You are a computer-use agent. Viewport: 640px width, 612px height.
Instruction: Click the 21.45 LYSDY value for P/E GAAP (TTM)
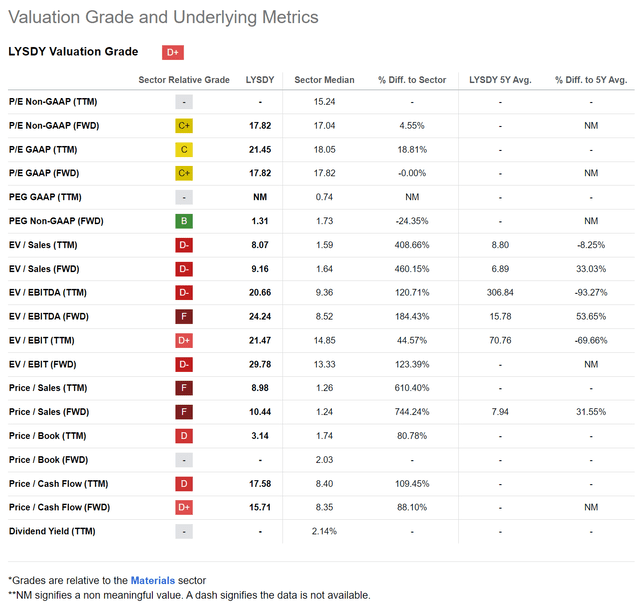point(260,149)
